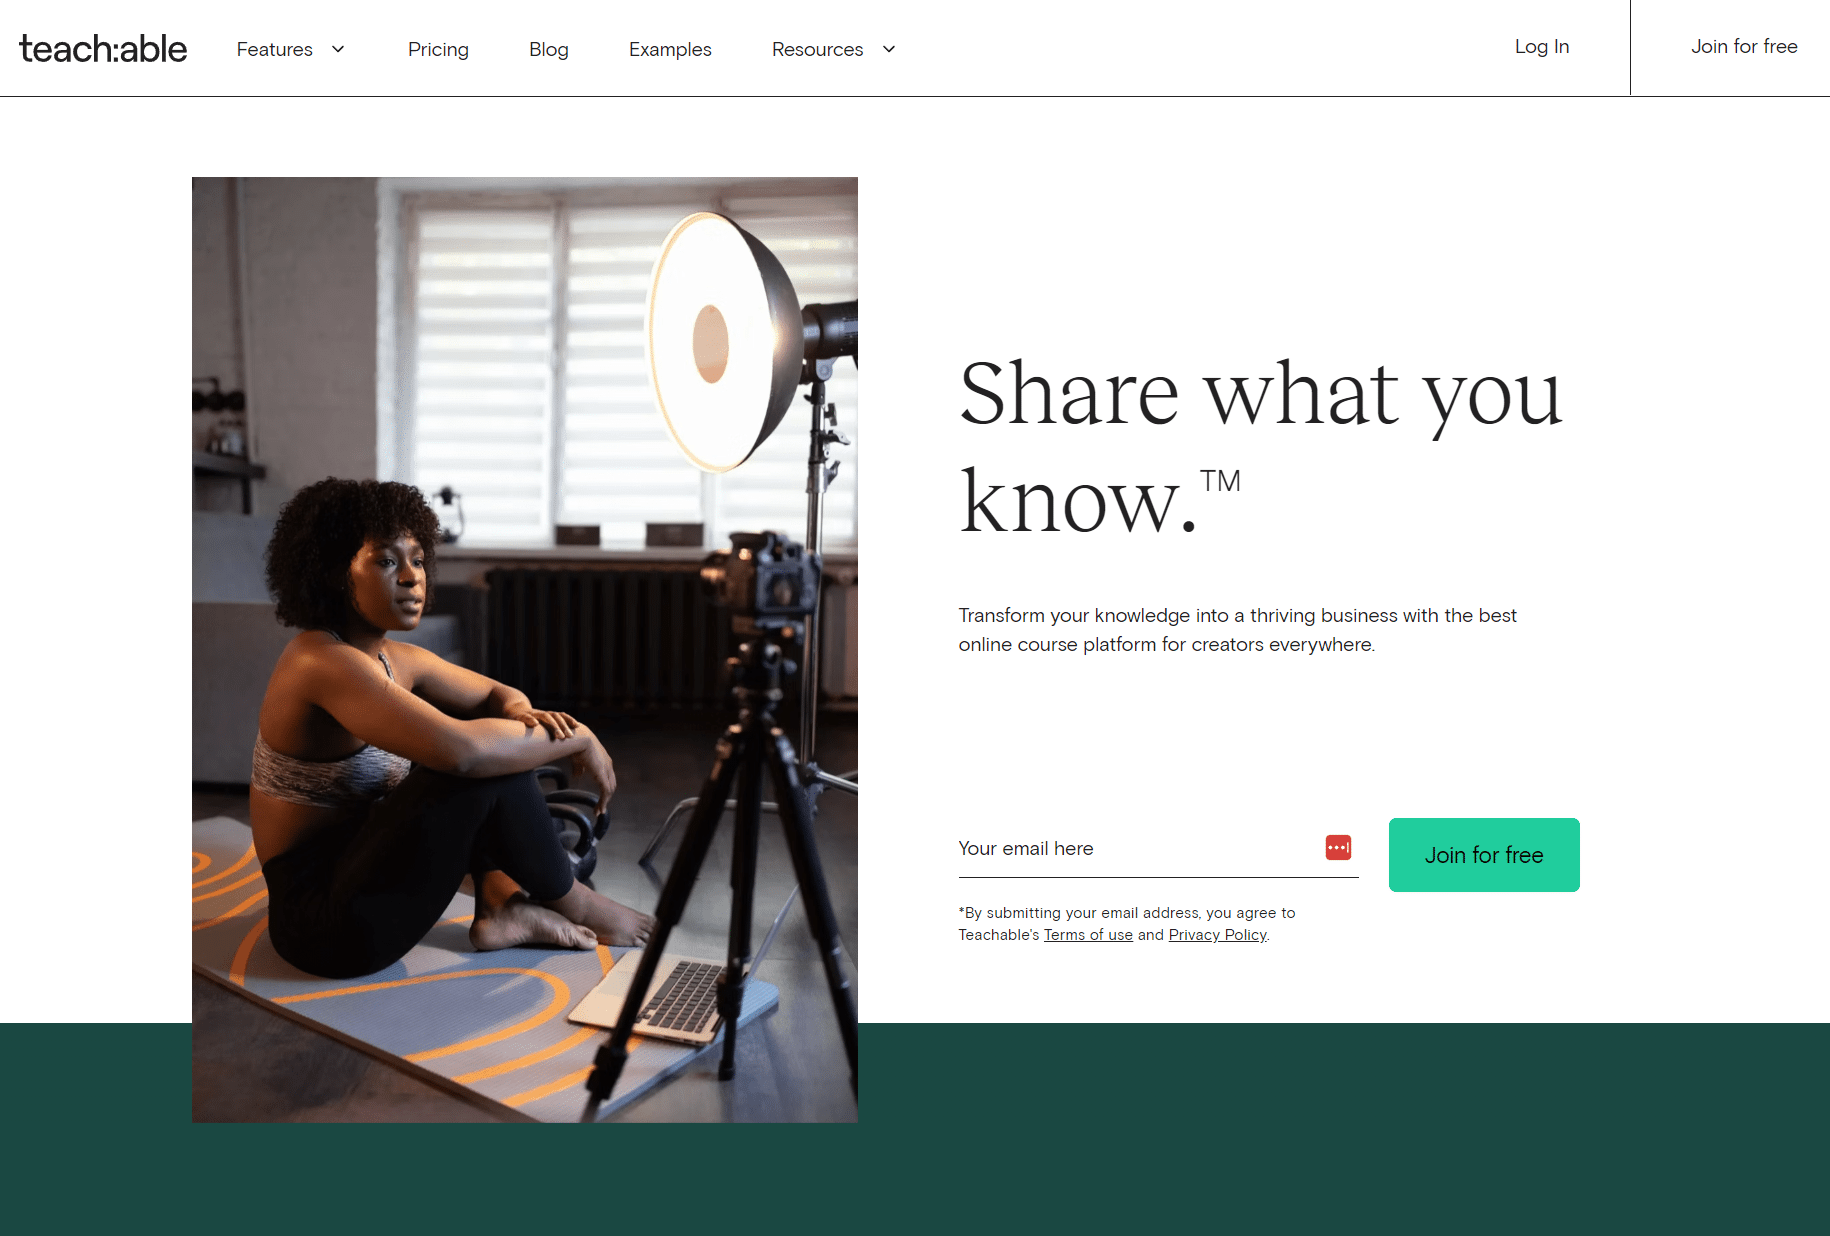Click the TM trademark symbol after know
Image resolution: width=1830 pixels, height=1236 pixels.
tap(1220, 481)
